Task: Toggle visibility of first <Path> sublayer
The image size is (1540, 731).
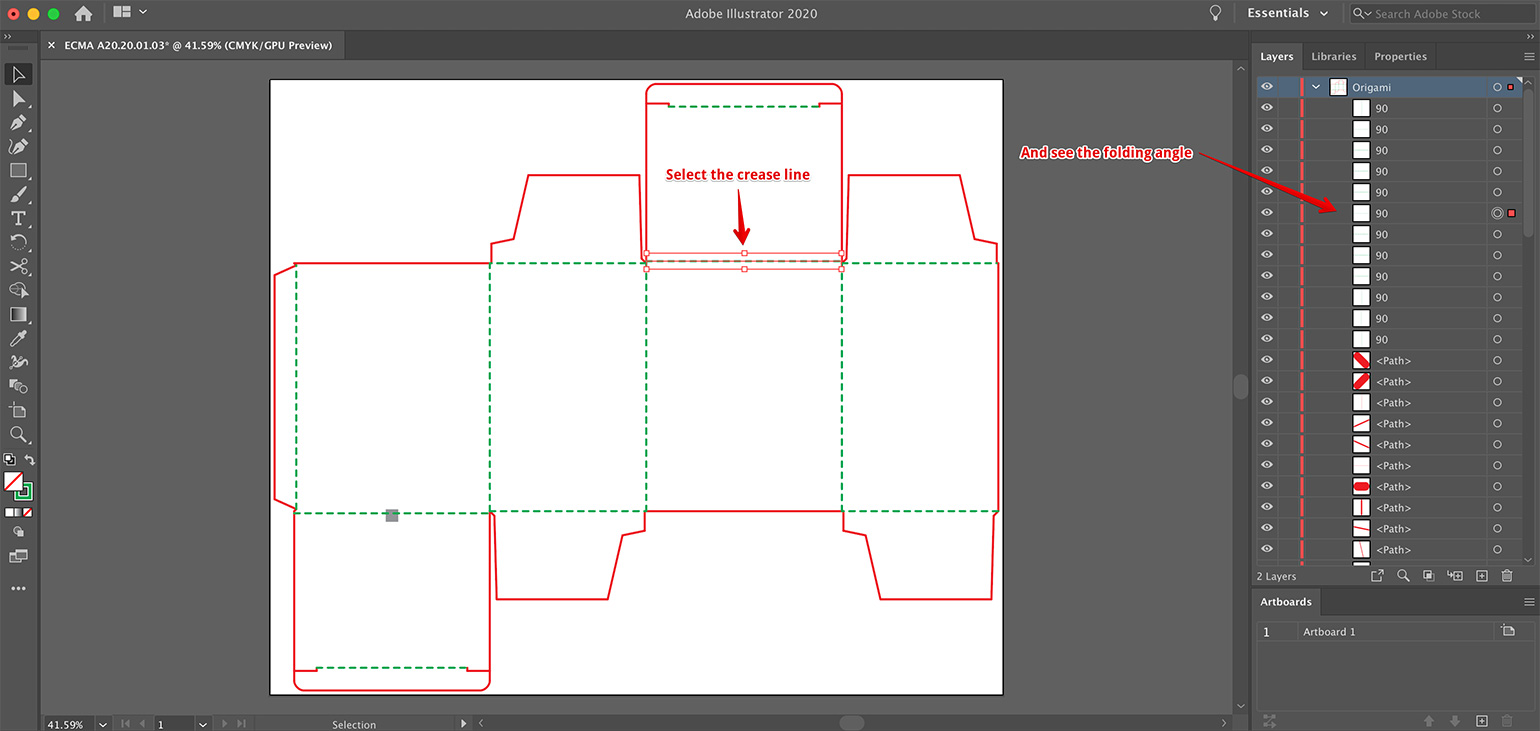Action: (1267, 360)
